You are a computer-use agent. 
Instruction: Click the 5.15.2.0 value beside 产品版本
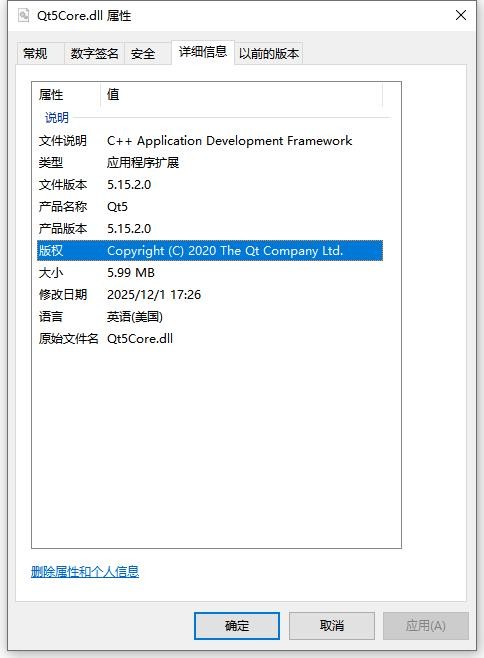tap(129, 229)
